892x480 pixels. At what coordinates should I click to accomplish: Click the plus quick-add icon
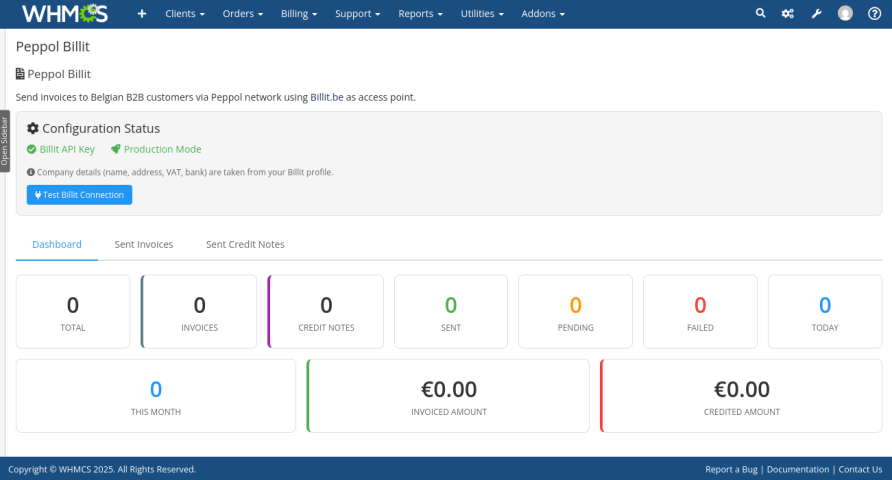point(141,14)
